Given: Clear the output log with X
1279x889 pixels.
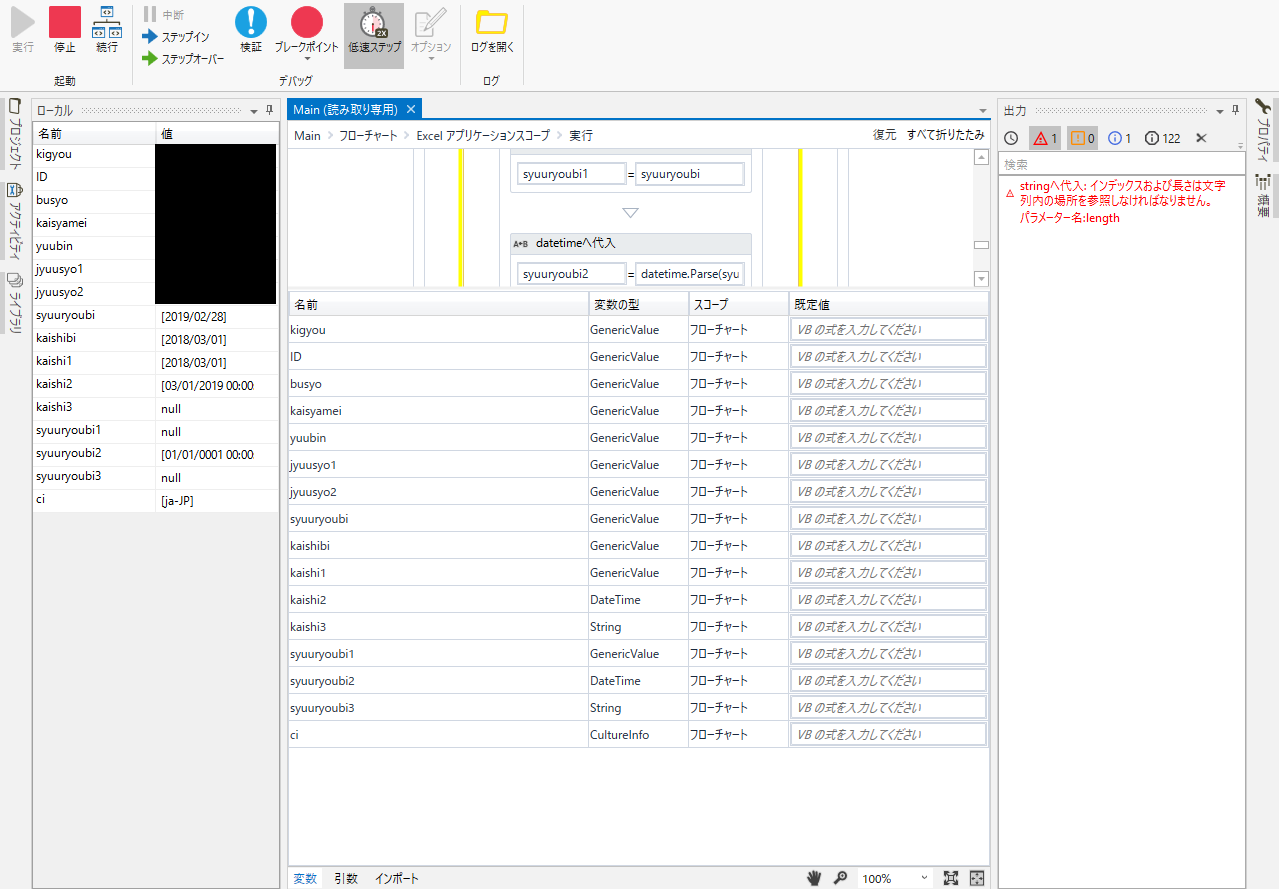Looking at the screenshot, I should [1201, 138].
